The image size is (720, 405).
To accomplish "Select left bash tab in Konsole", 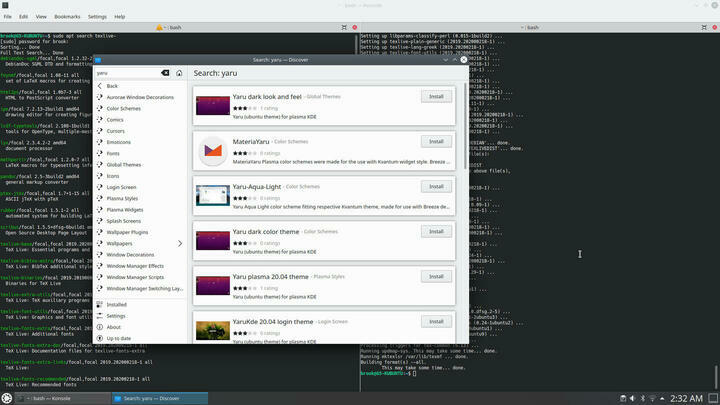I will [x=169, y=28].
